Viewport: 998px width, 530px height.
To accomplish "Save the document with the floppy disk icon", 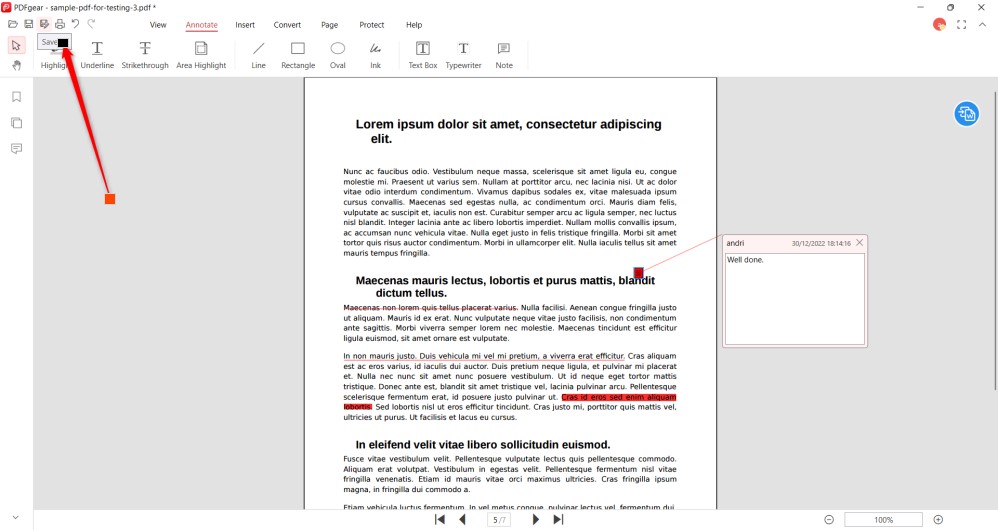I will [x=29, y=24].
